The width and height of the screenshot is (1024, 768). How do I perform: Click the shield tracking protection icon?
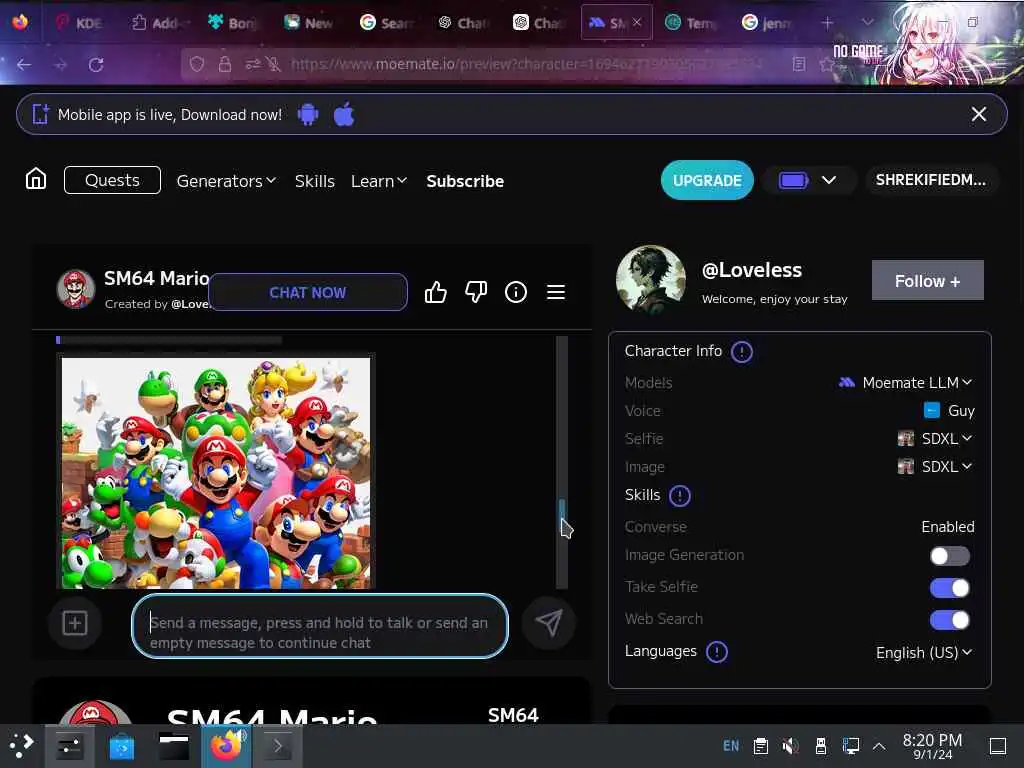coord(197,64)
